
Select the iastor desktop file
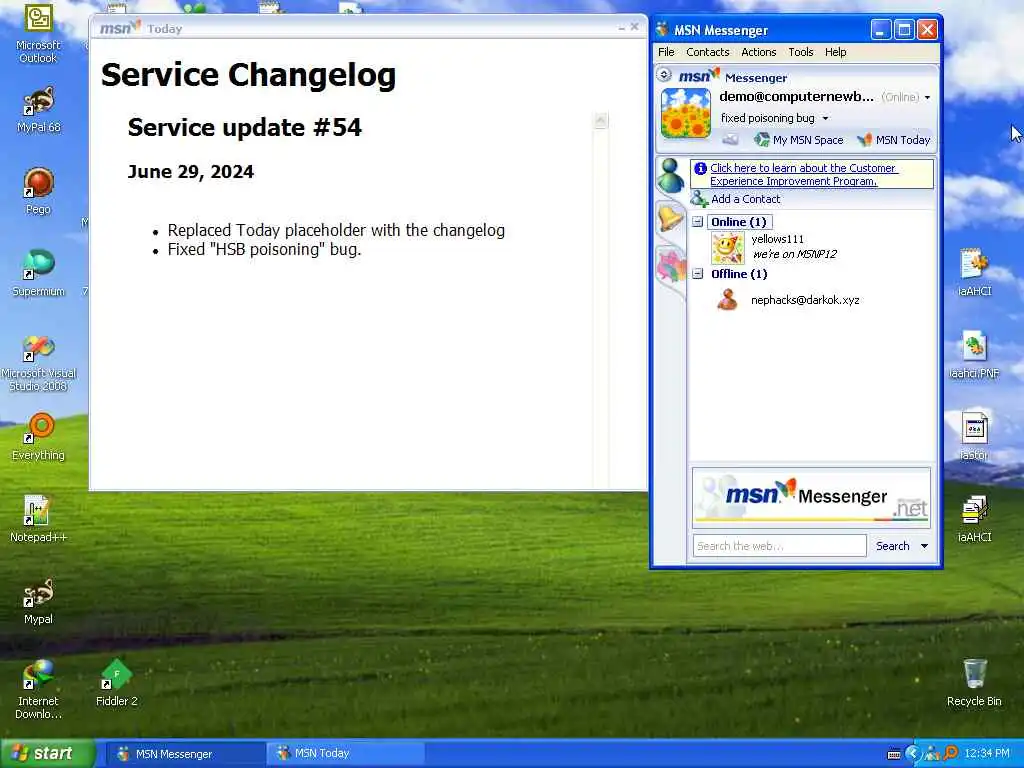click(974, 437)
